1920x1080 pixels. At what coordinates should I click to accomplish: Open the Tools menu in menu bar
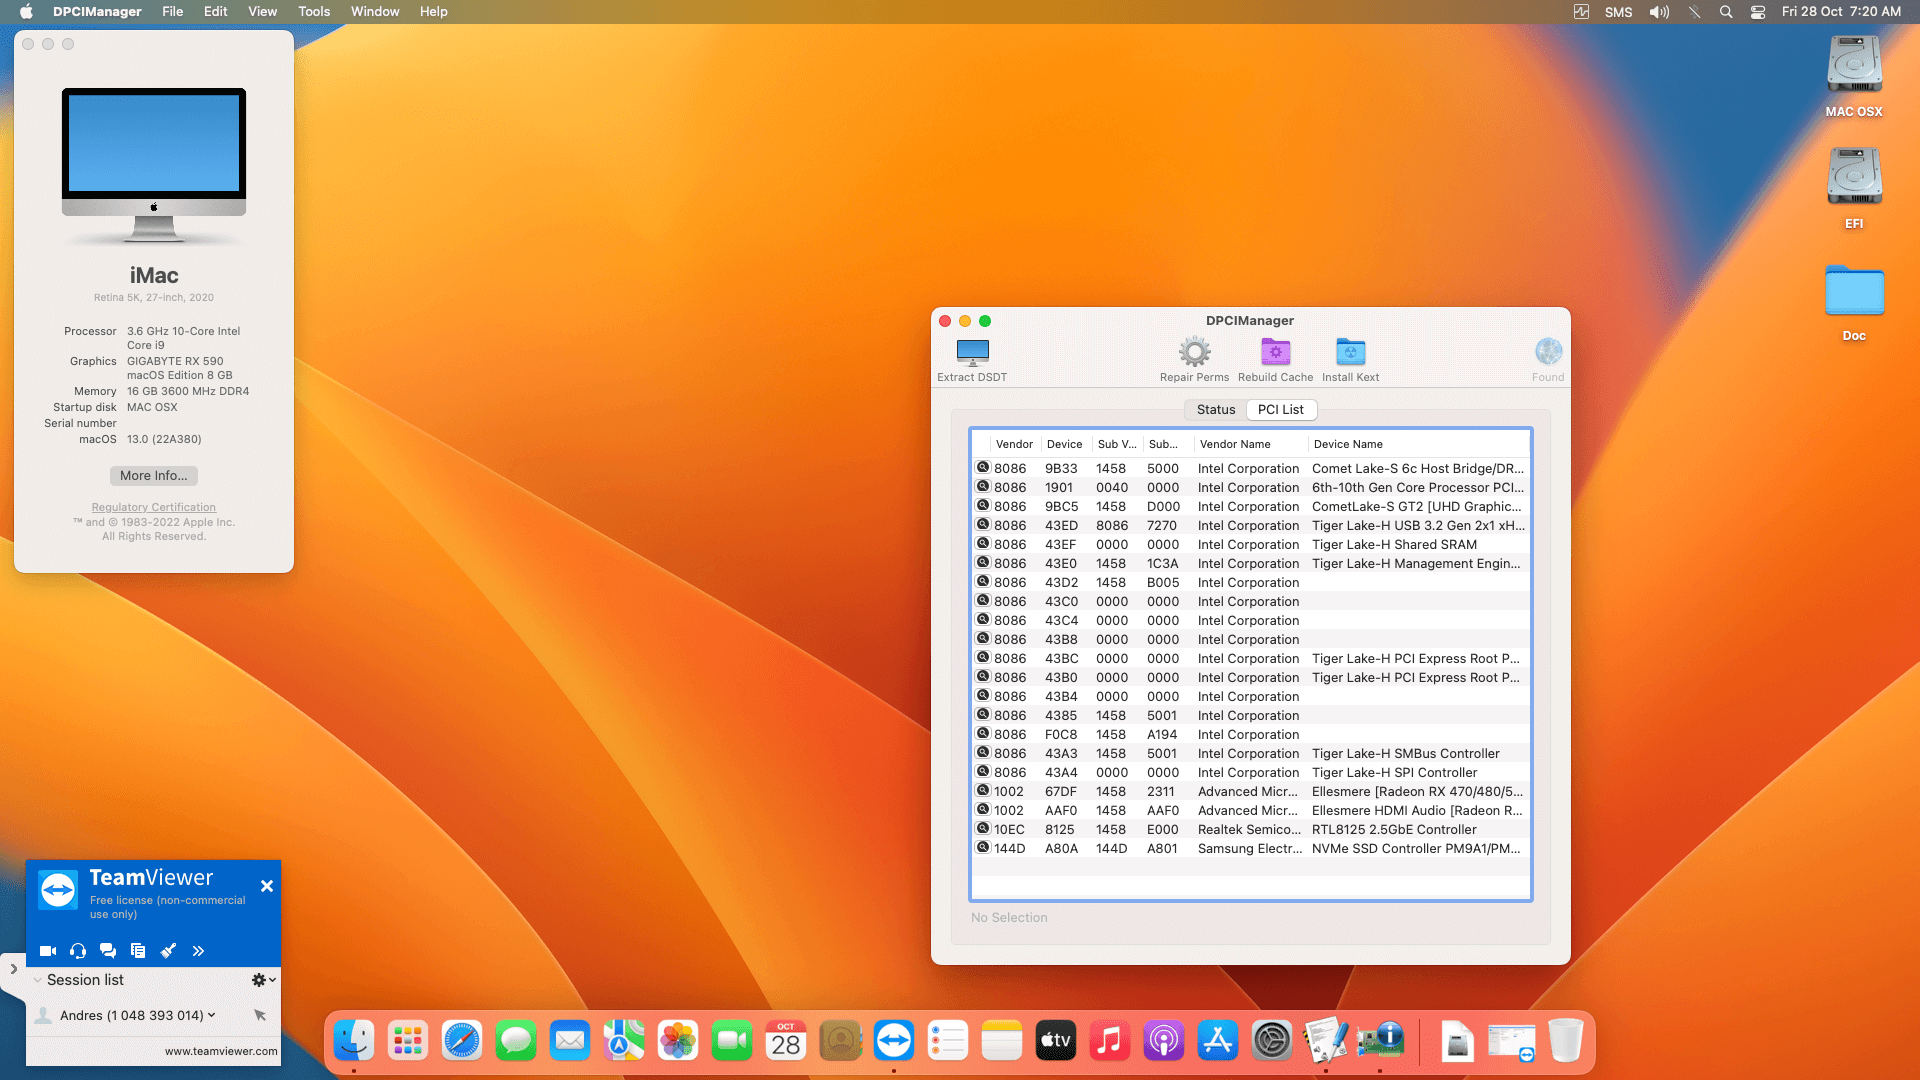pos(314,12)
